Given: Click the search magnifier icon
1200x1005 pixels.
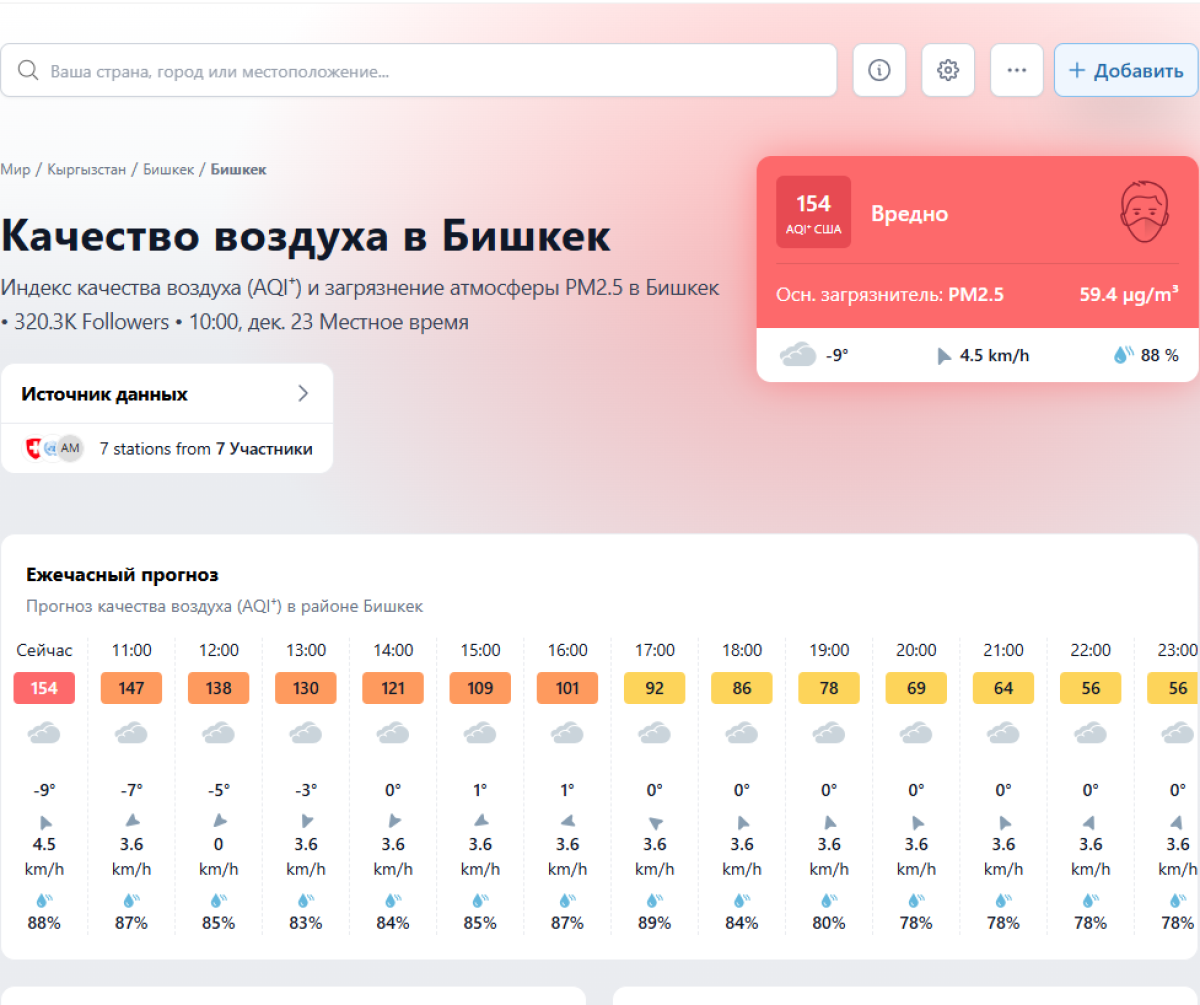Looking at the screenshot, I should point(28,70).
